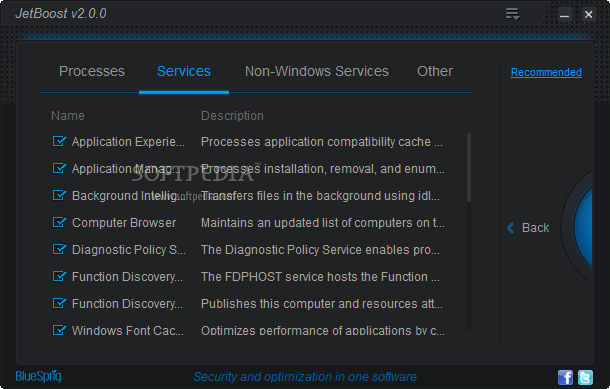Screen dimensions: 610x389
Task: Toggle Diagnostic Policy Service checkbox
Action: [x=60, y=249]
